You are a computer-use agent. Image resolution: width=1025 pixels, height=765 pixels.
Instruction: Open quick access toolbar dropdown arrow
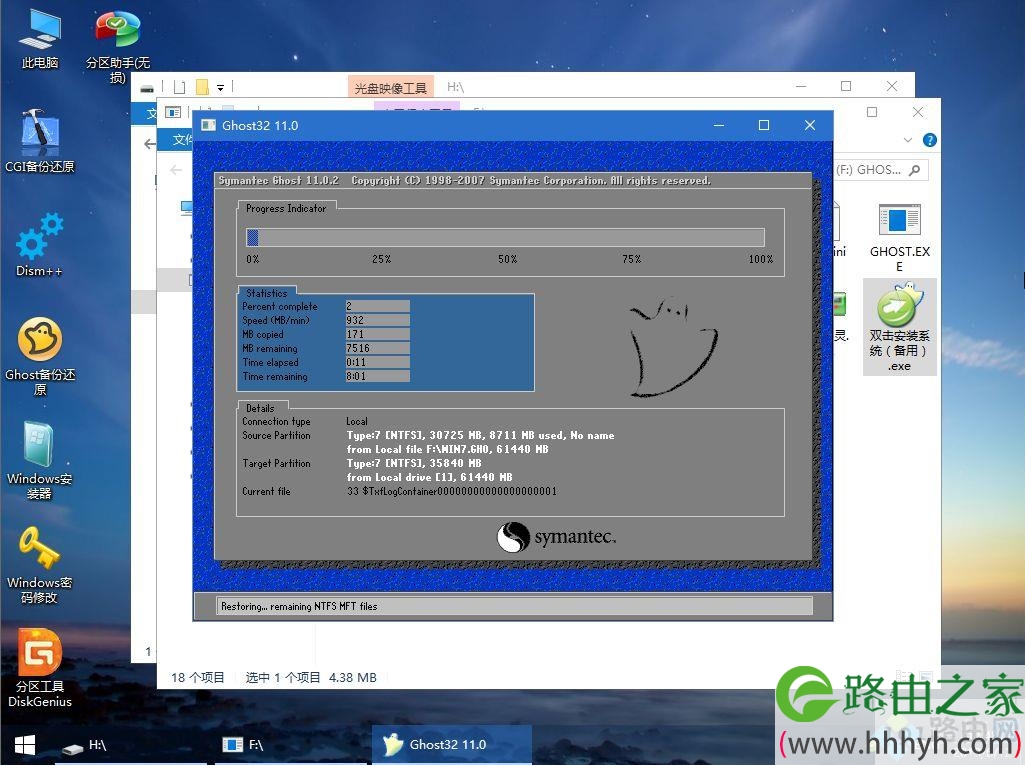tap(220, 88)
